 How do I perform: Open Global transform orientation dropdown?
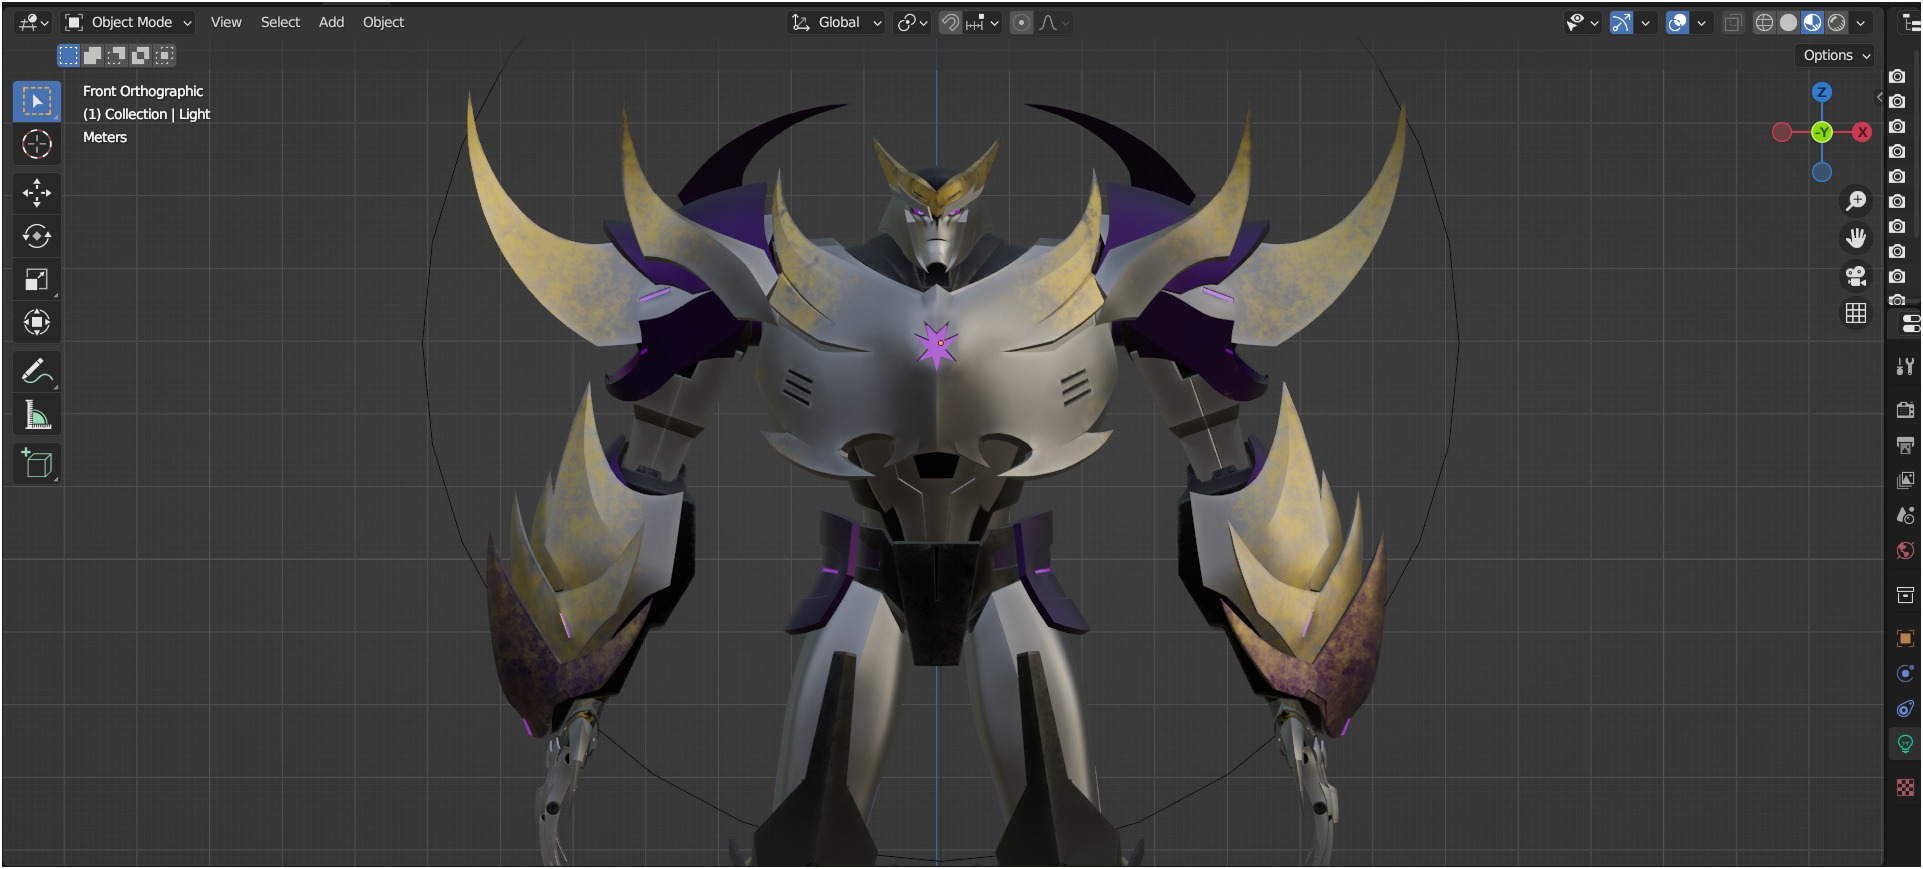pyautogui.click(x=837, y=22)
